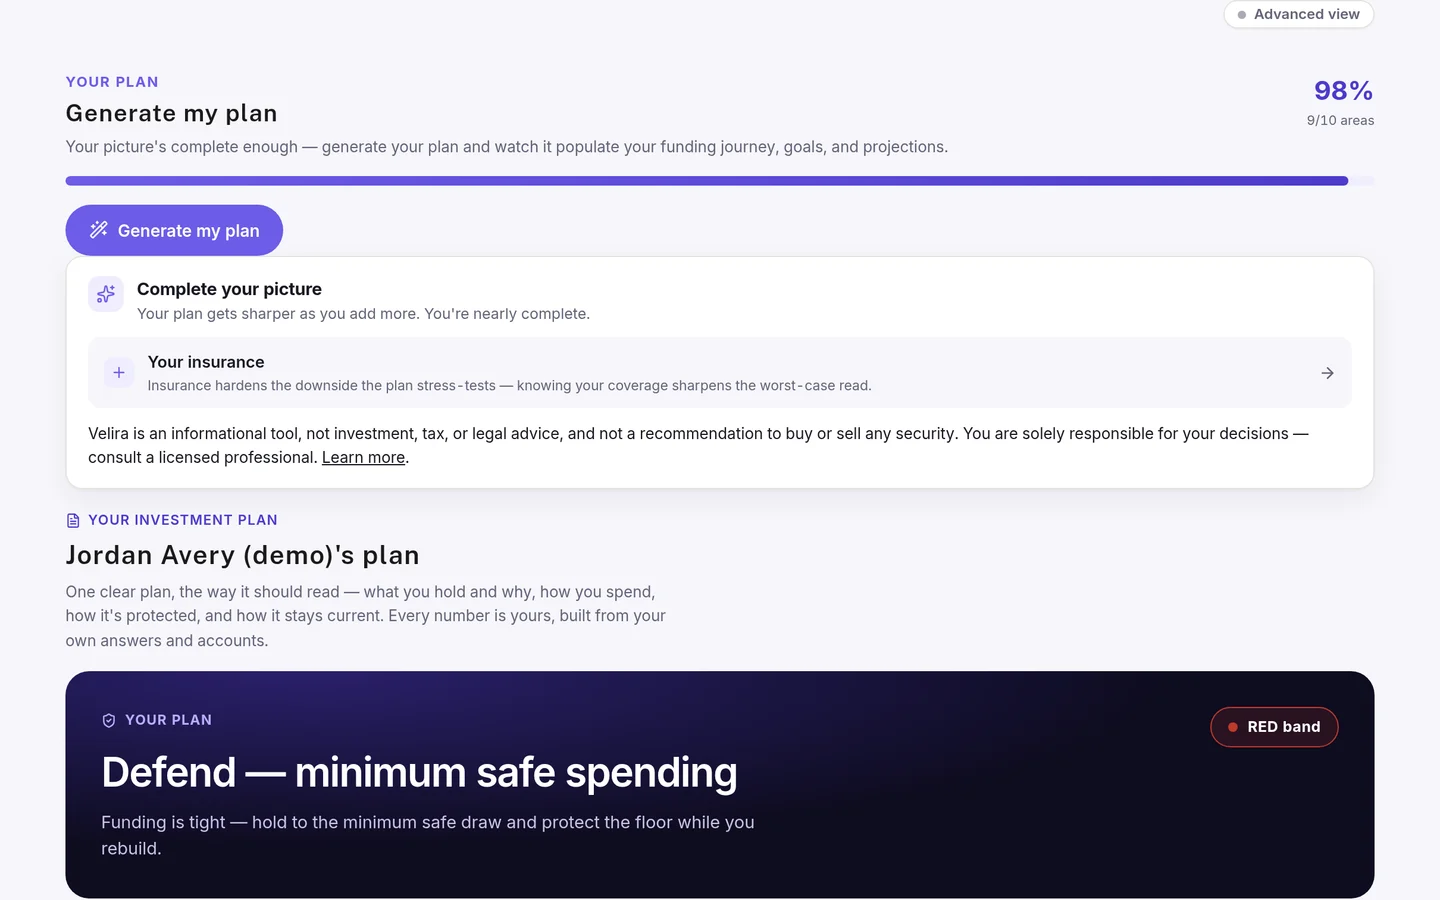Click the Generate my plan section heading
Screen dimensions: 1440x900
click(x=172, y=113)
